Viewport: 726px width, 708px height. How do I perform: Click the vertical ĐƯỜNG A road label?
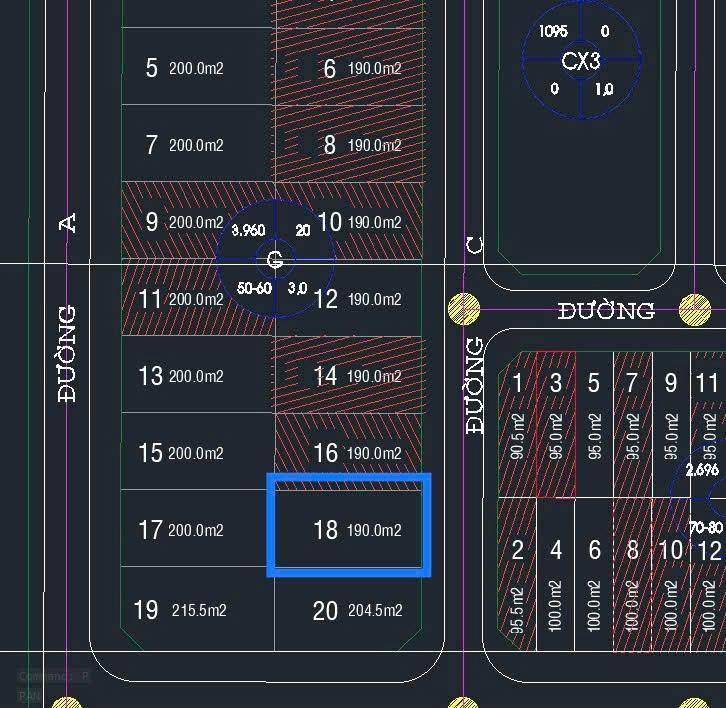click(68, 310)
